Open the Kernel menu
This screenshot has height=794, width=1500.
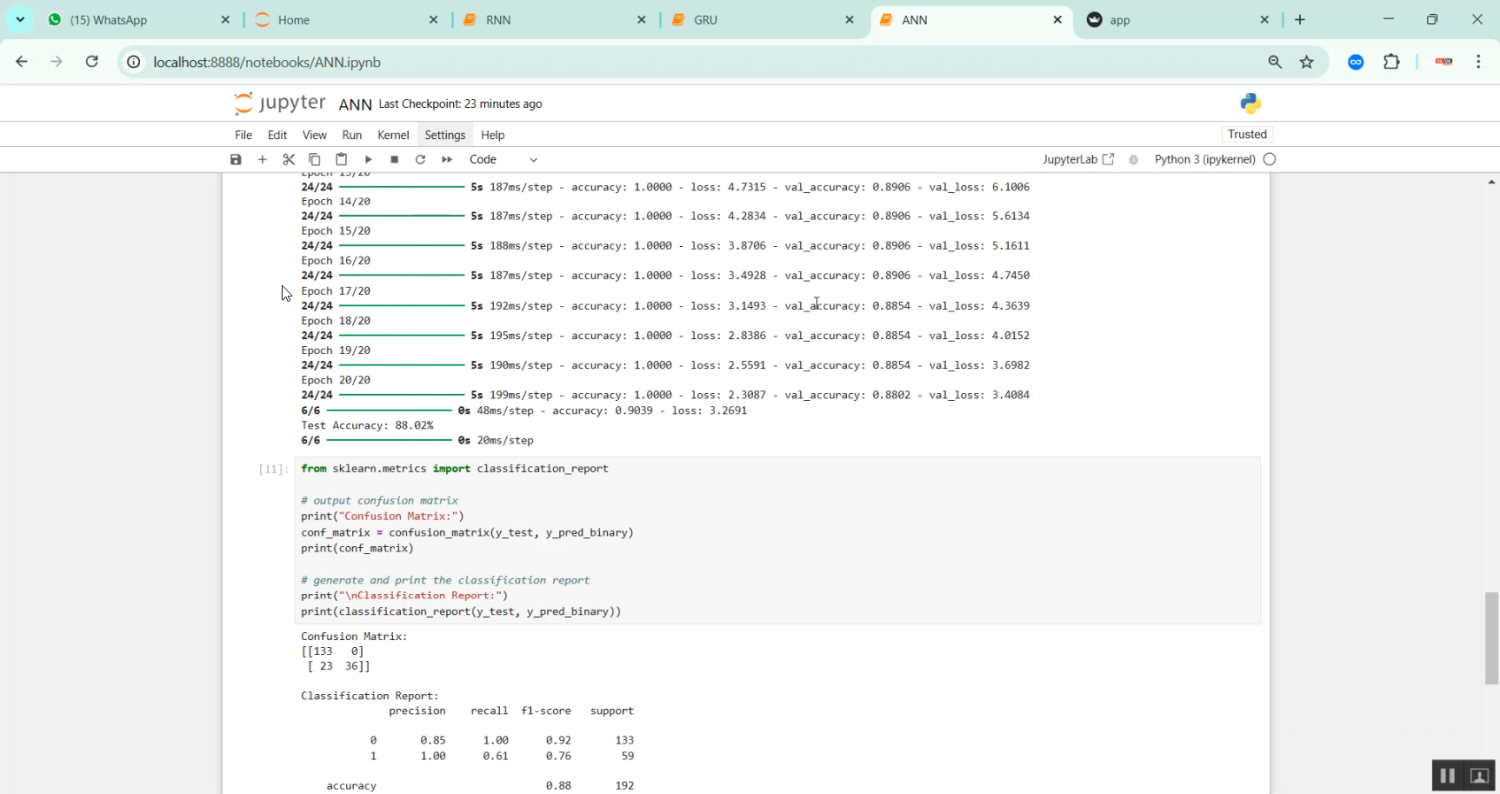393,134
